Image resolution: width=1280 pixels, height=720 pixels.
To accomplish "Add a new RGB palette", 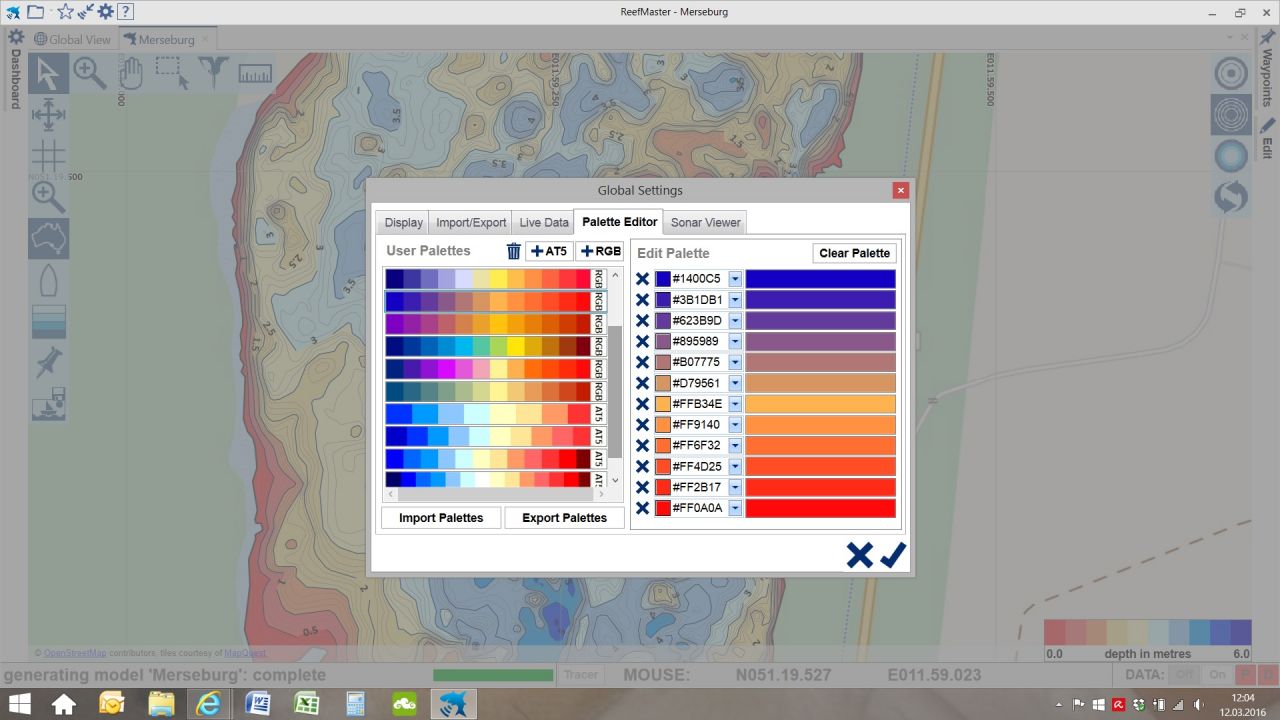I will click(x=600, y=252).
